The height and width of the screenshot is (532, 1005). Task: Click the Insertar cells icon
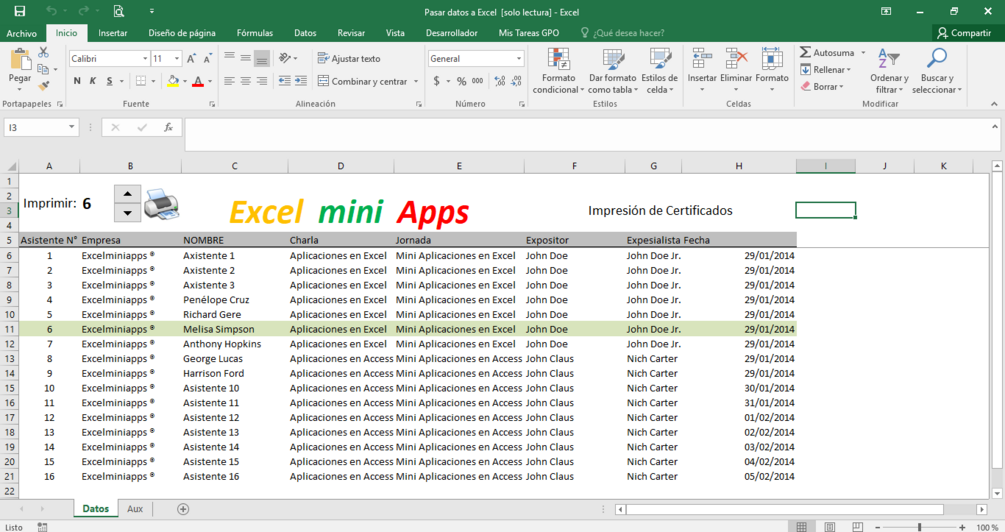[x=702, y=59]
